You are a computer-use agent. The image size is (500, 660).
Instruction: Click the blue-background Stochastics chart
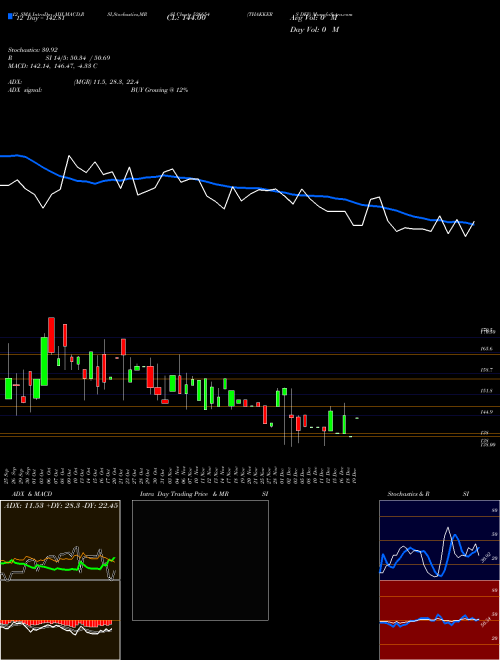pos(439,540)
